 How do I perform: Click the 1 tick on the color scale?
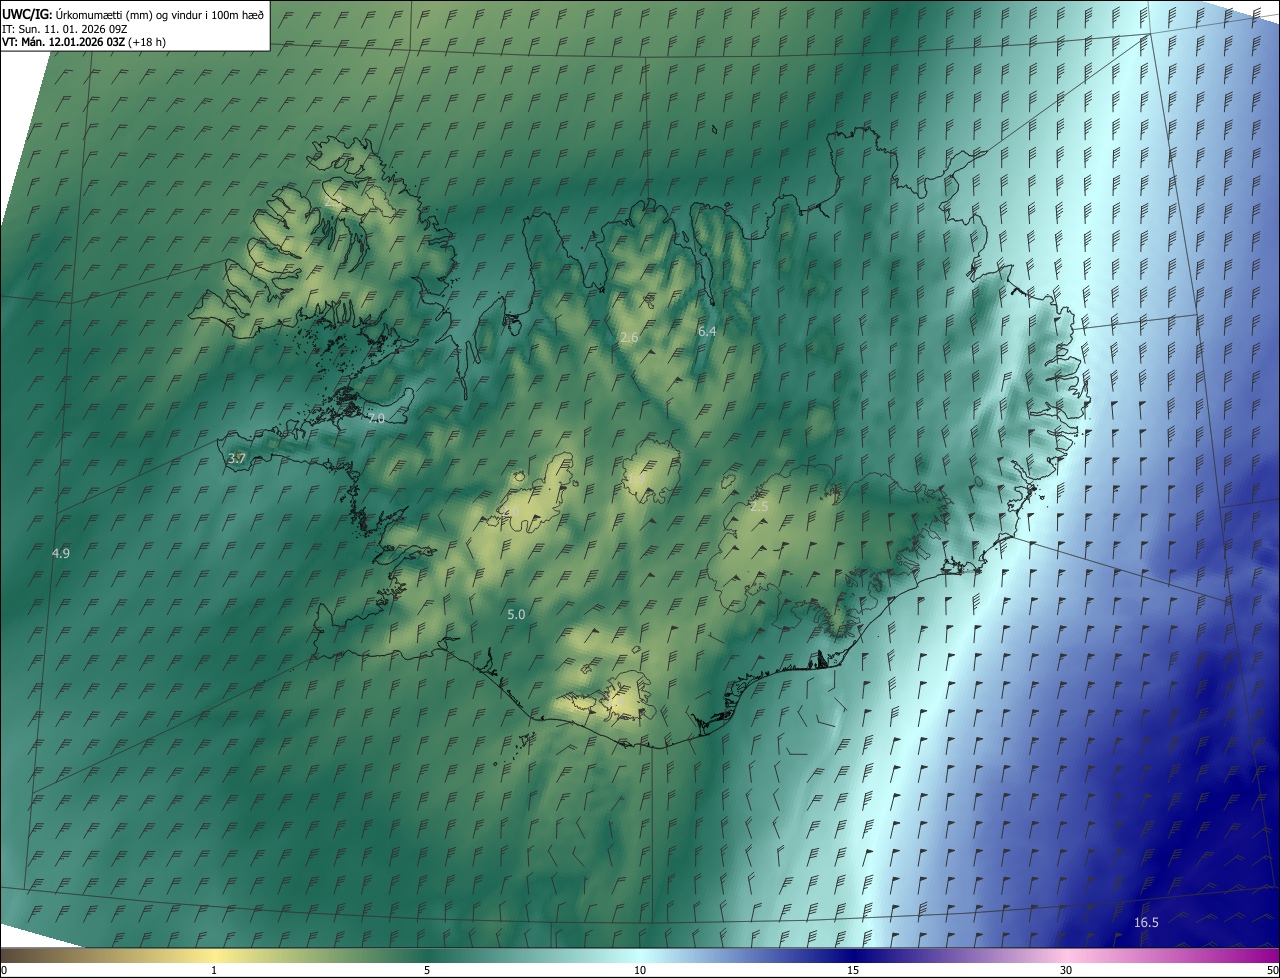(214, 970)
